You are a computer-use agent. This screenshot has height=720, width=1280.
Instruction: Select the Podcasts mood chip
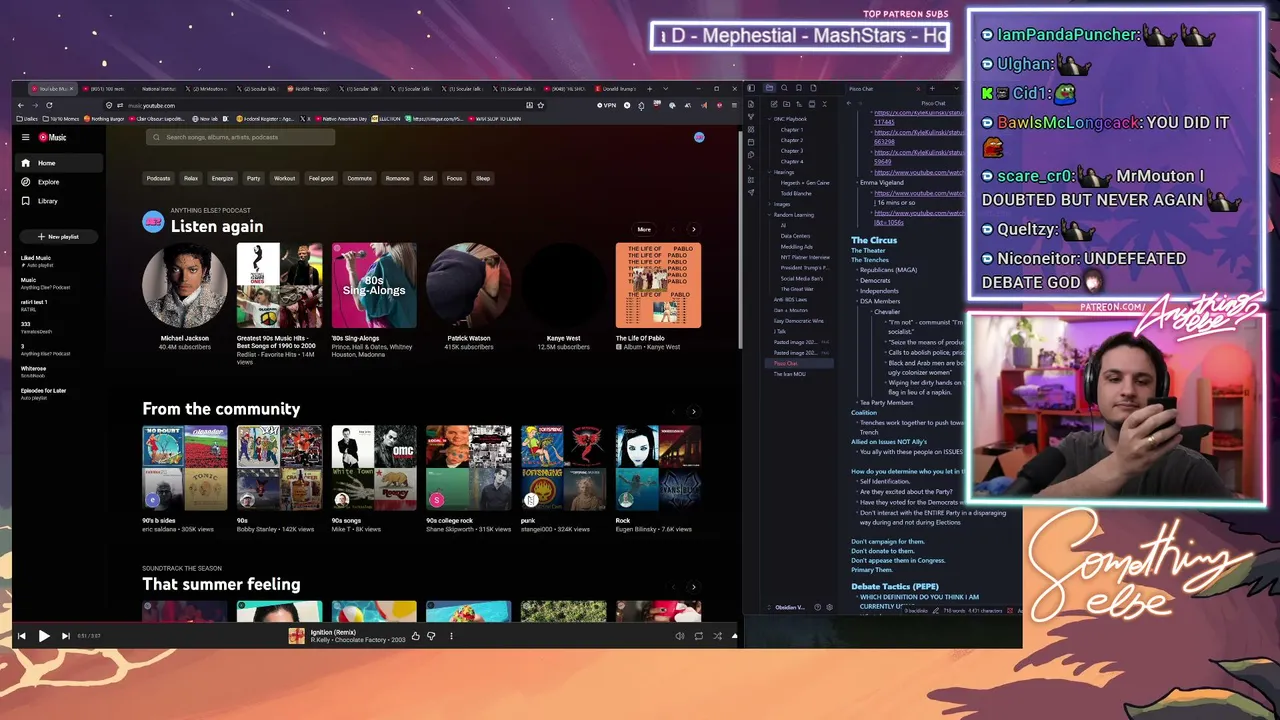[x=159, y=178]
